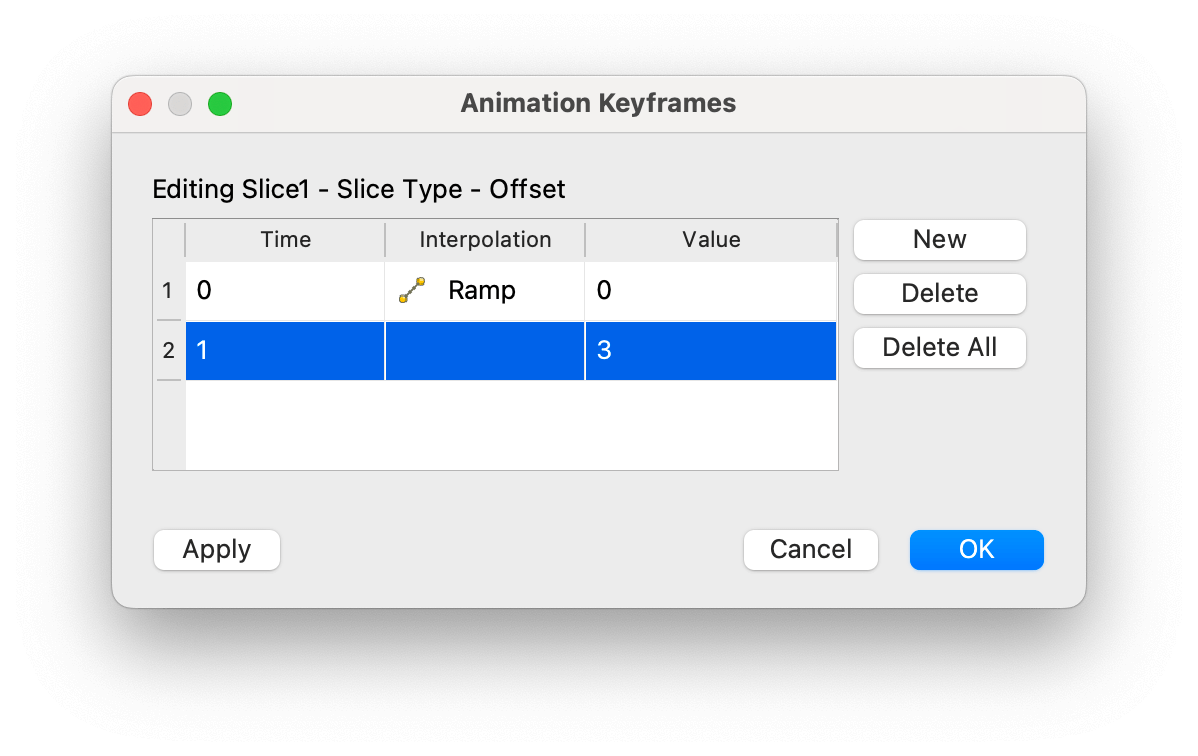The height and width of the screenshot is (756, 1198).
Task: Edit the Value cell containing 0
Action: [x=710, y=290]
